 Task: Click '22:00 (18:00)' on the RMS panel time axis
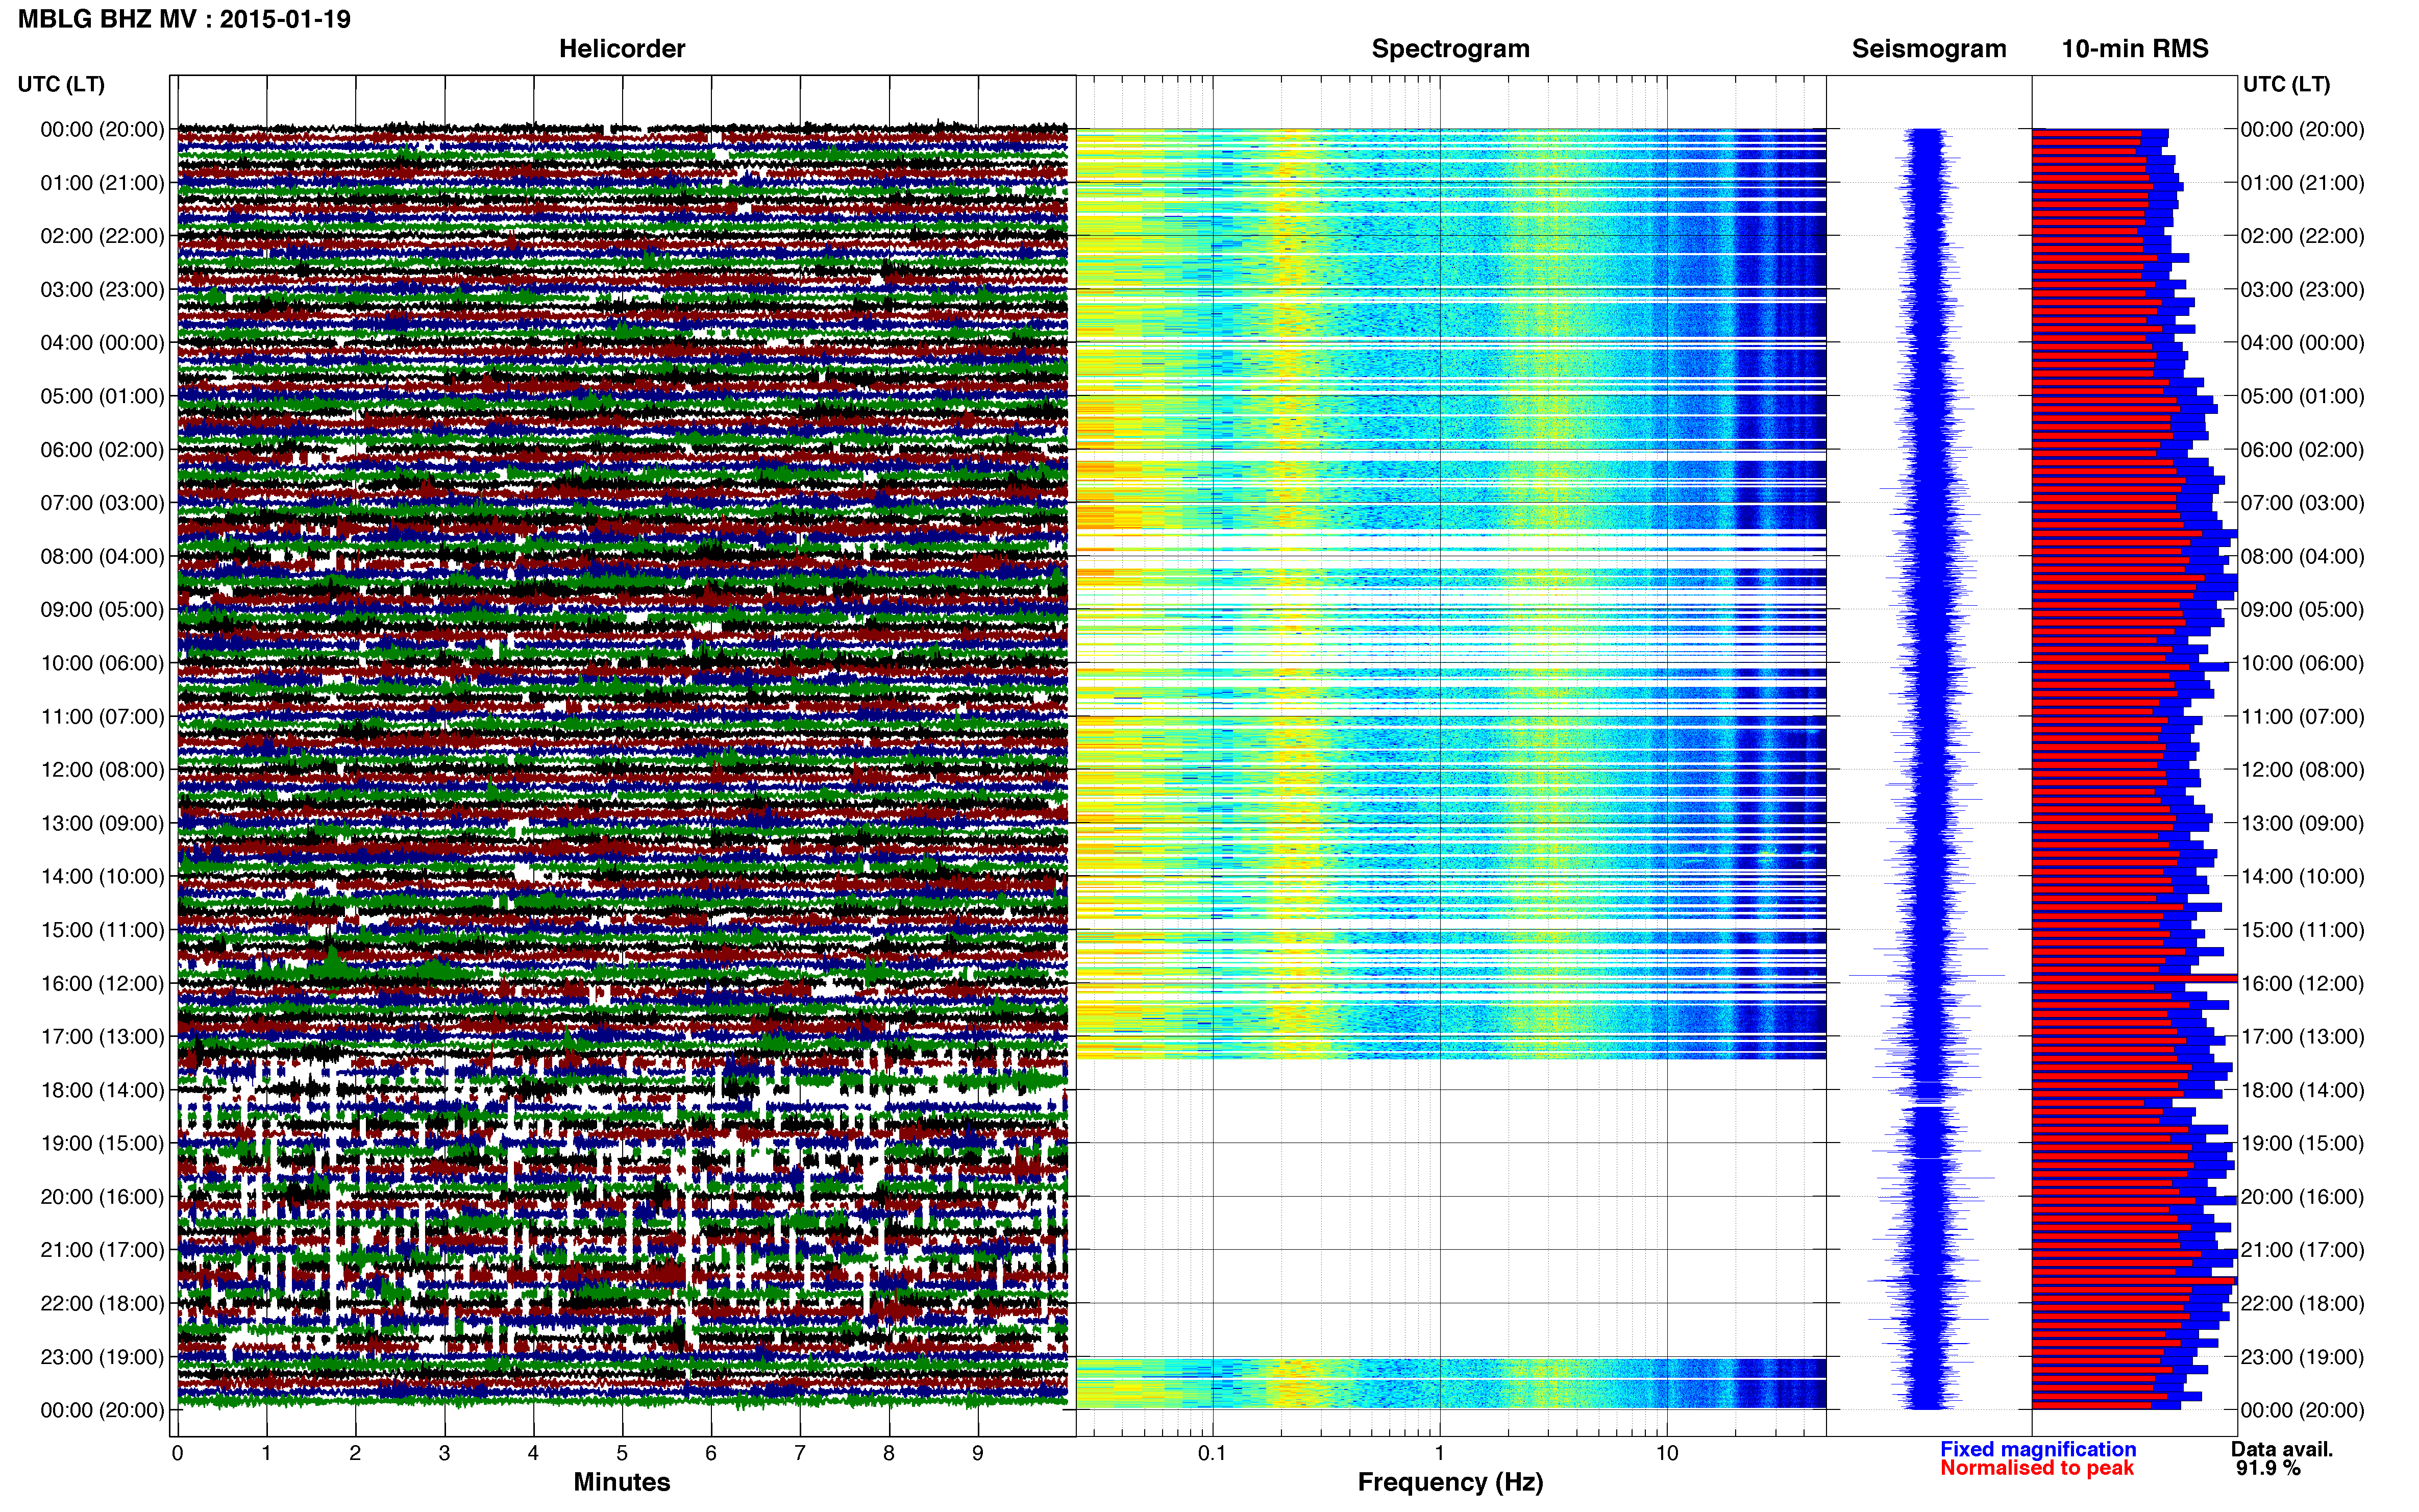coord(2302,1304)
